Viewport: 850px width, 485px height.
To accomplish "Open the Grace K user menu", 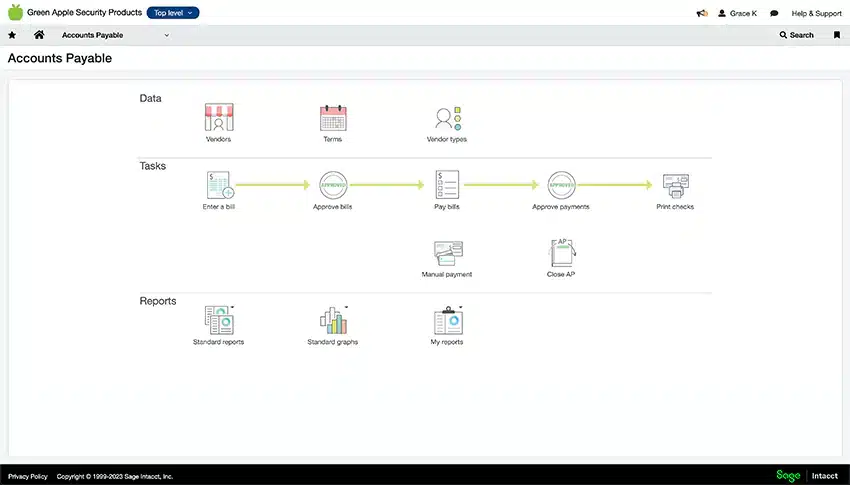I will click(737, 13).
